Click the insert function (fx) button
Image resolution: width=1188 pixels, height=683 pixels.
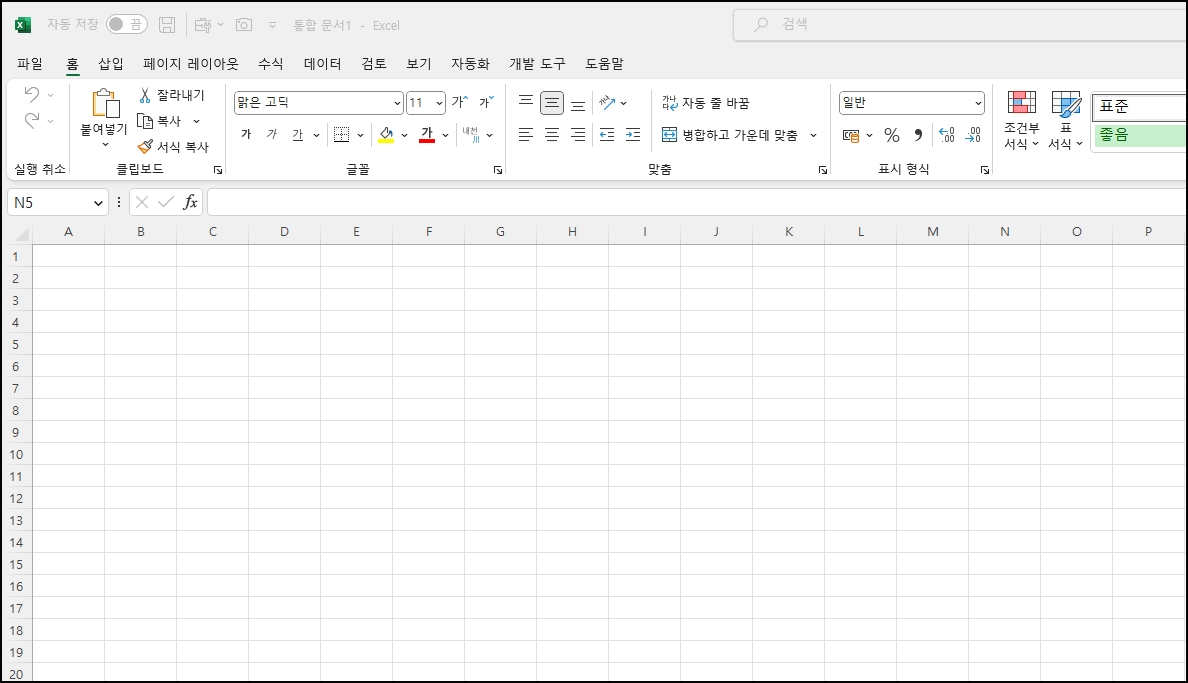click(189, 202)
